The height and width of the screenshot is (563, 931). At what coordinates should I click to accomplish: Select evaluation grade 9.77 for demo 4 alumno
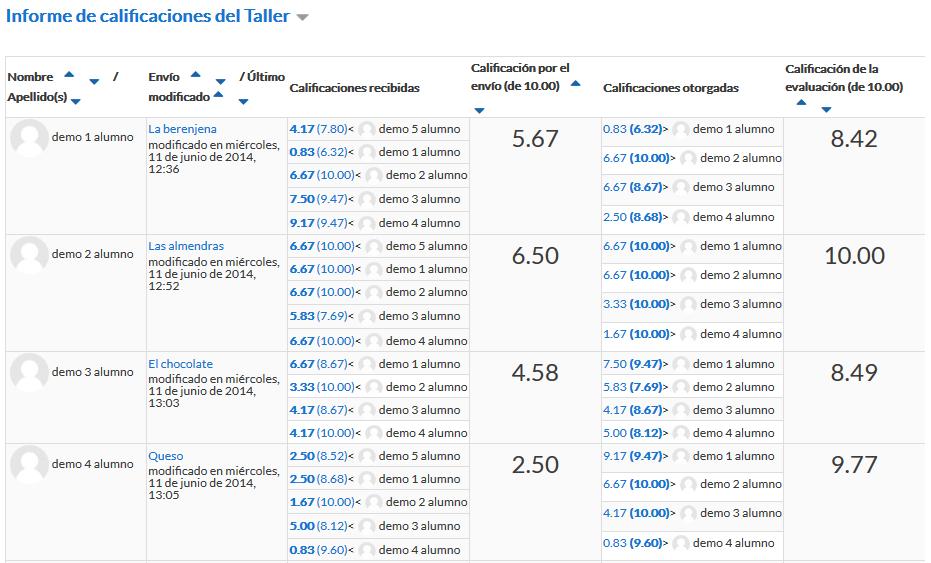coord(854,464)
